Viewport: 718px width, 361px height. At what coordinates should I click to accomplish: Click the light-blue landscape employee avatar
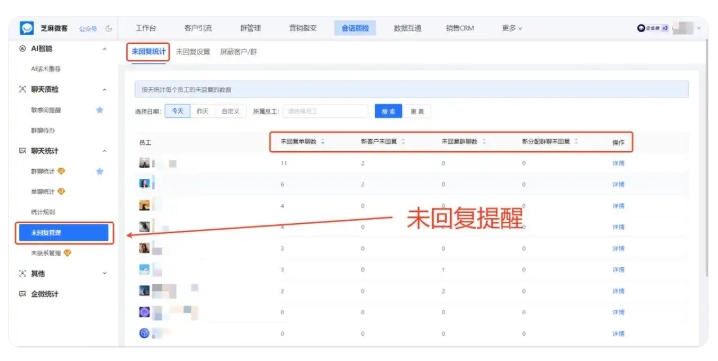(144, 269)
